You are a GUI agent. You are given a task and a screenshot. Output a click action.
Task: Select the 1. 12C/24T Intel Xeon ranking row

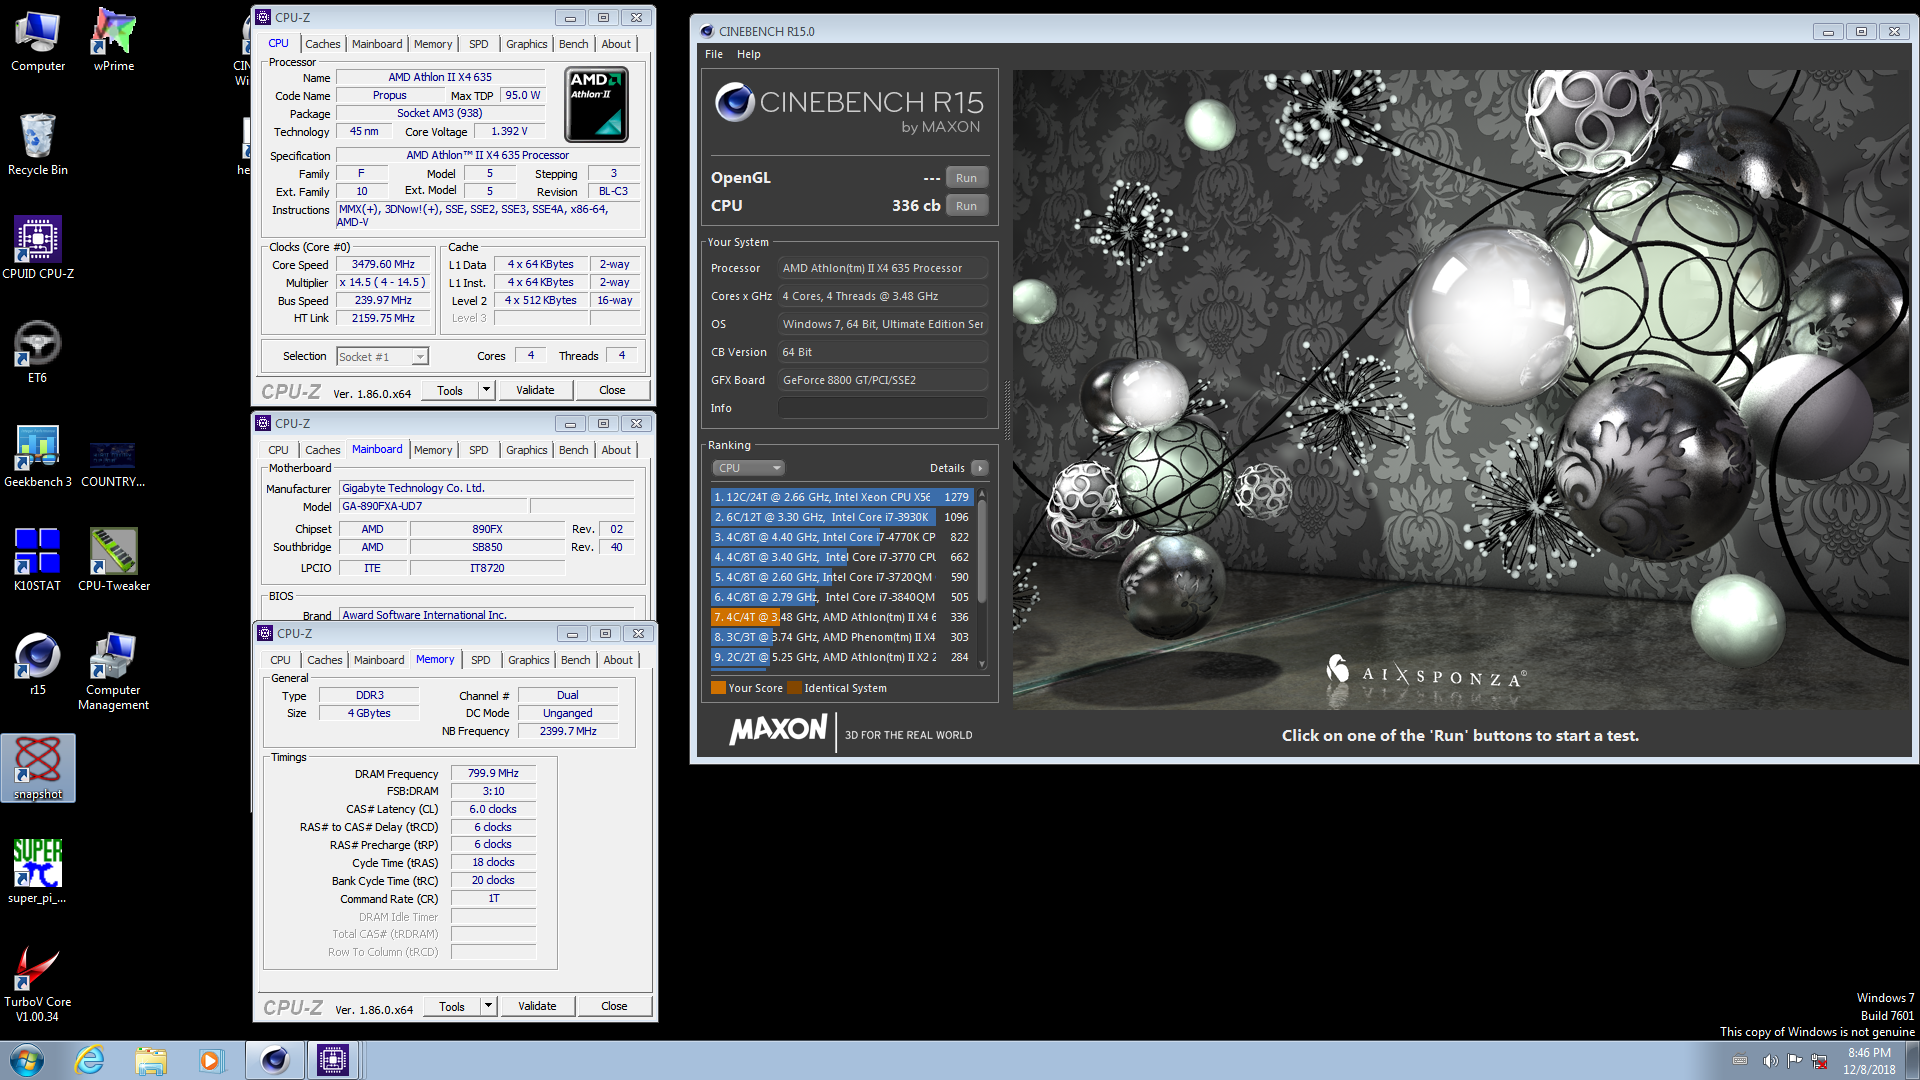(x=841, y=497)
